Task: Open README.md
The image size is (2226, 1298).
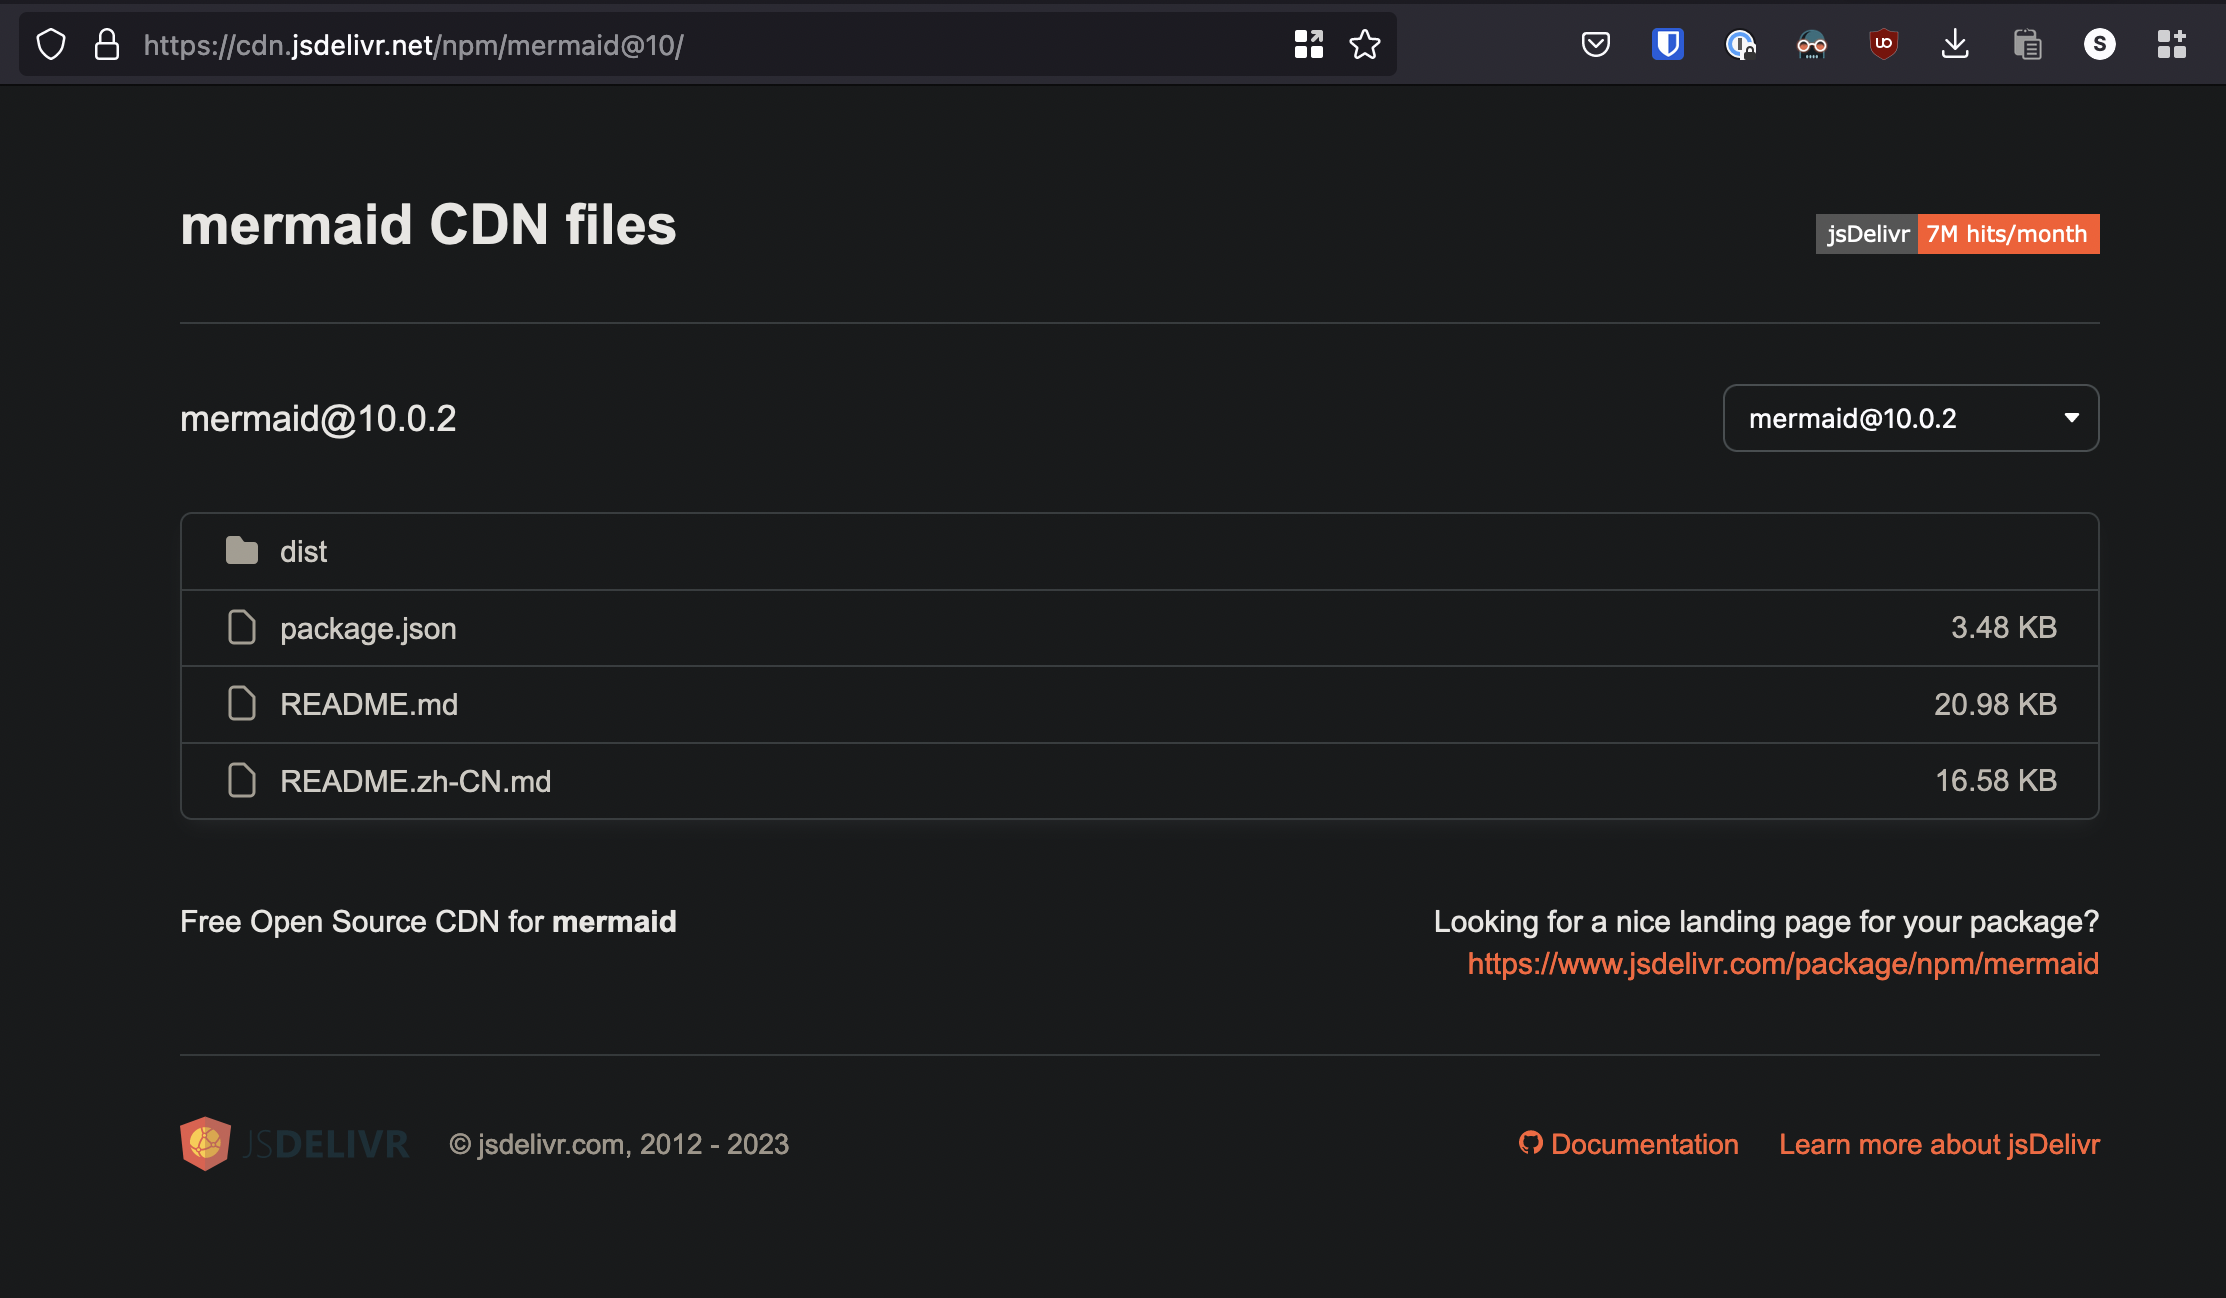Action: tap(369, 704)
